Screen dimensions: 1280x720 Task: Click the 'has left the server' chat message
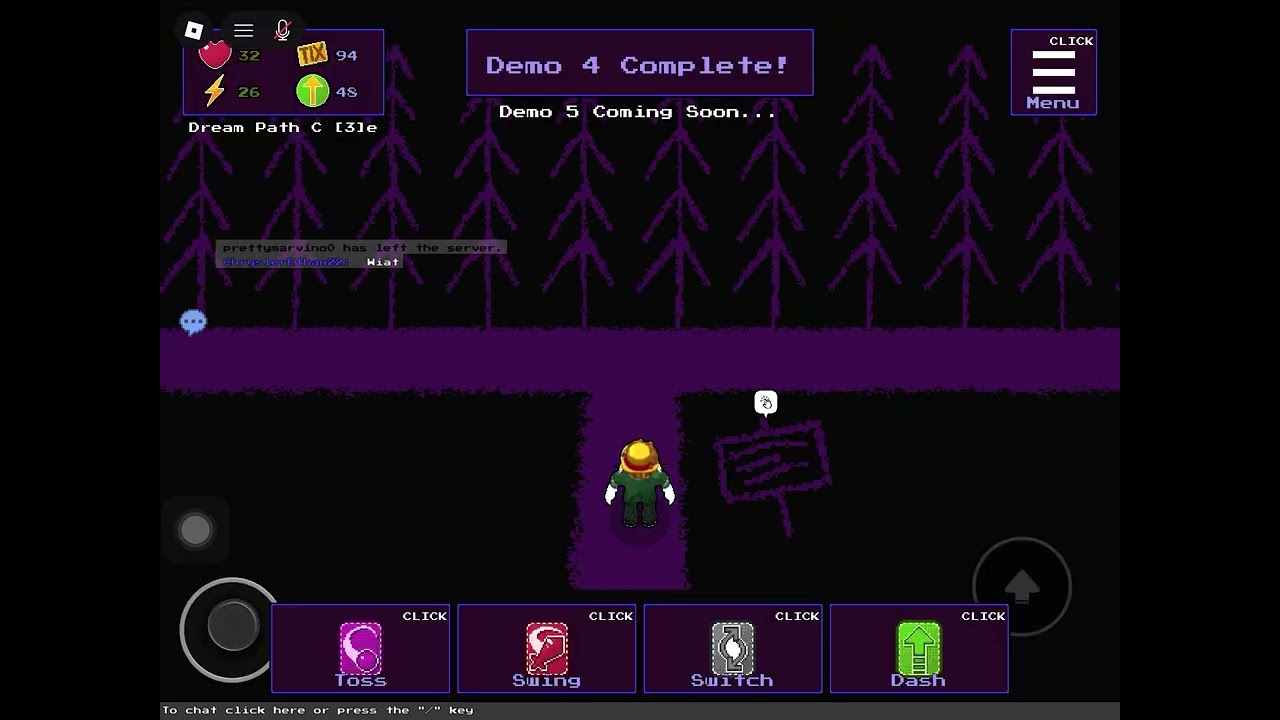click(361, 247)
